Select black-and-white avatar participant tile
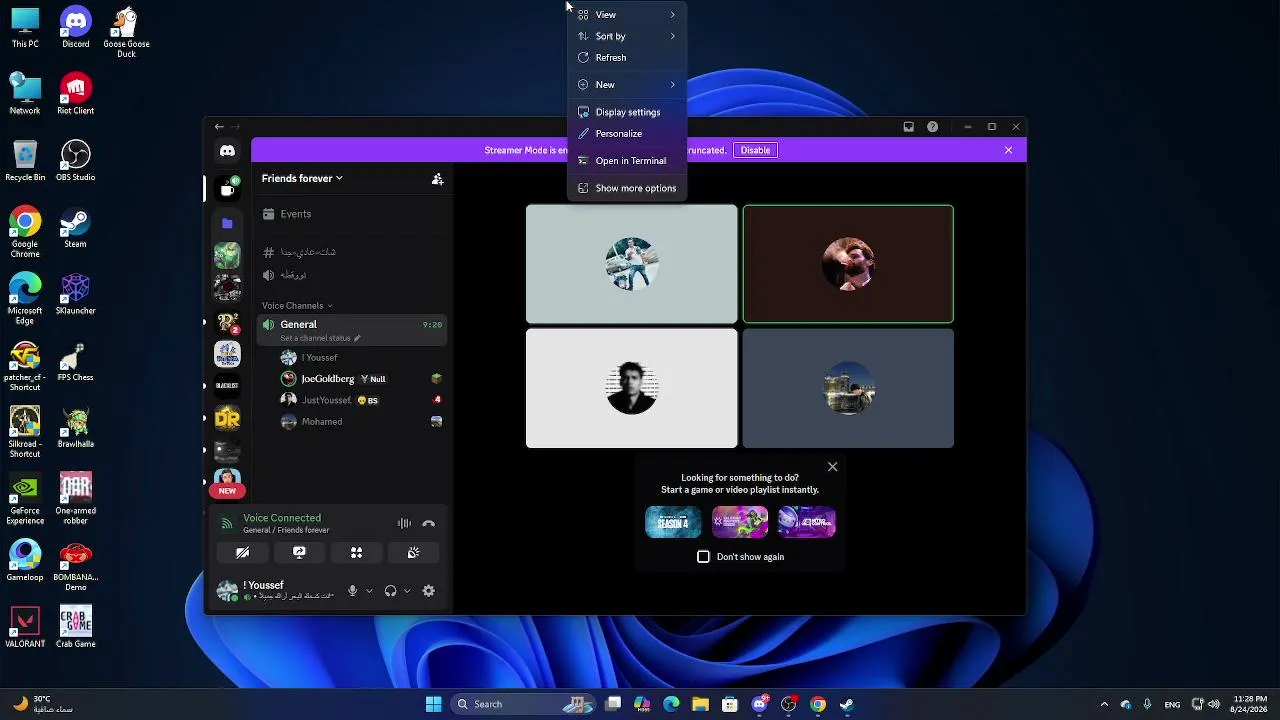The height and width of the screenshot is (720, 1280). pyautogui.click(x=632, y=389)
